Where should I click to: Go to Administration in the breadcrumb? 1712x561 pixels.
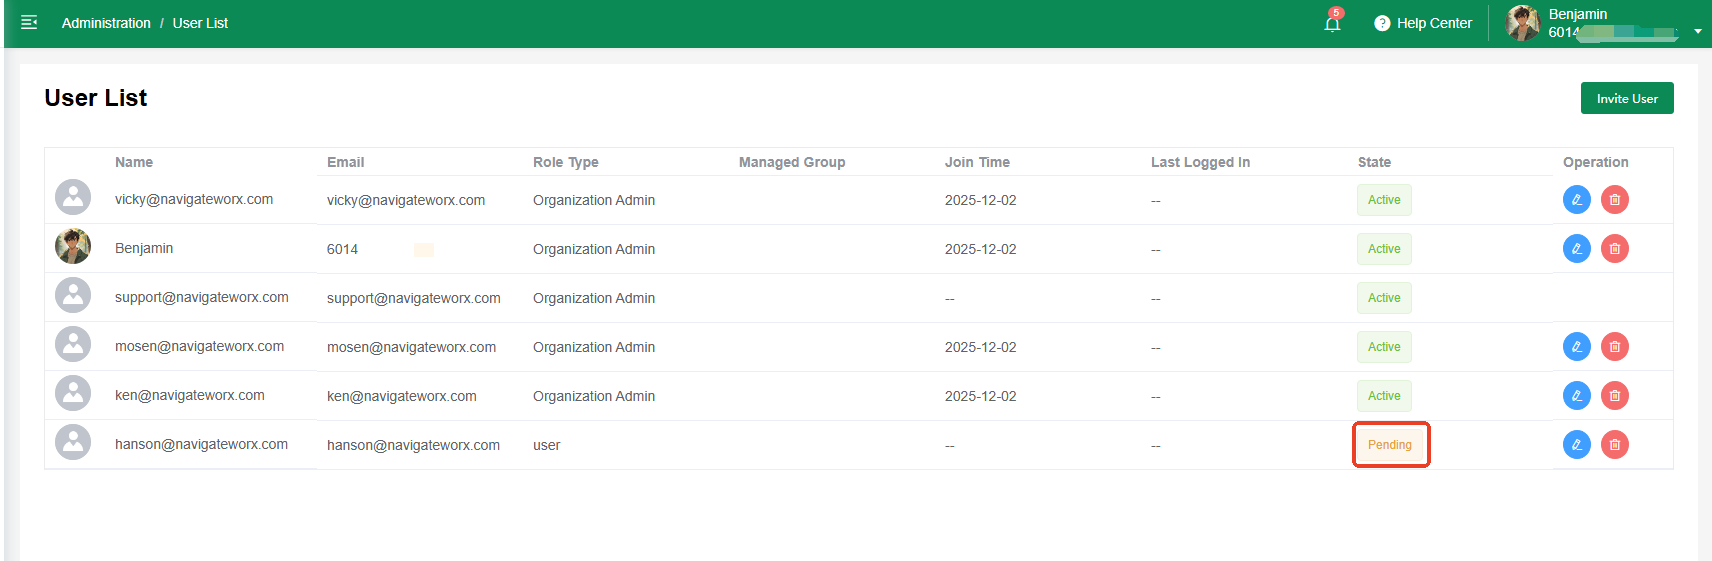point(106,23)
